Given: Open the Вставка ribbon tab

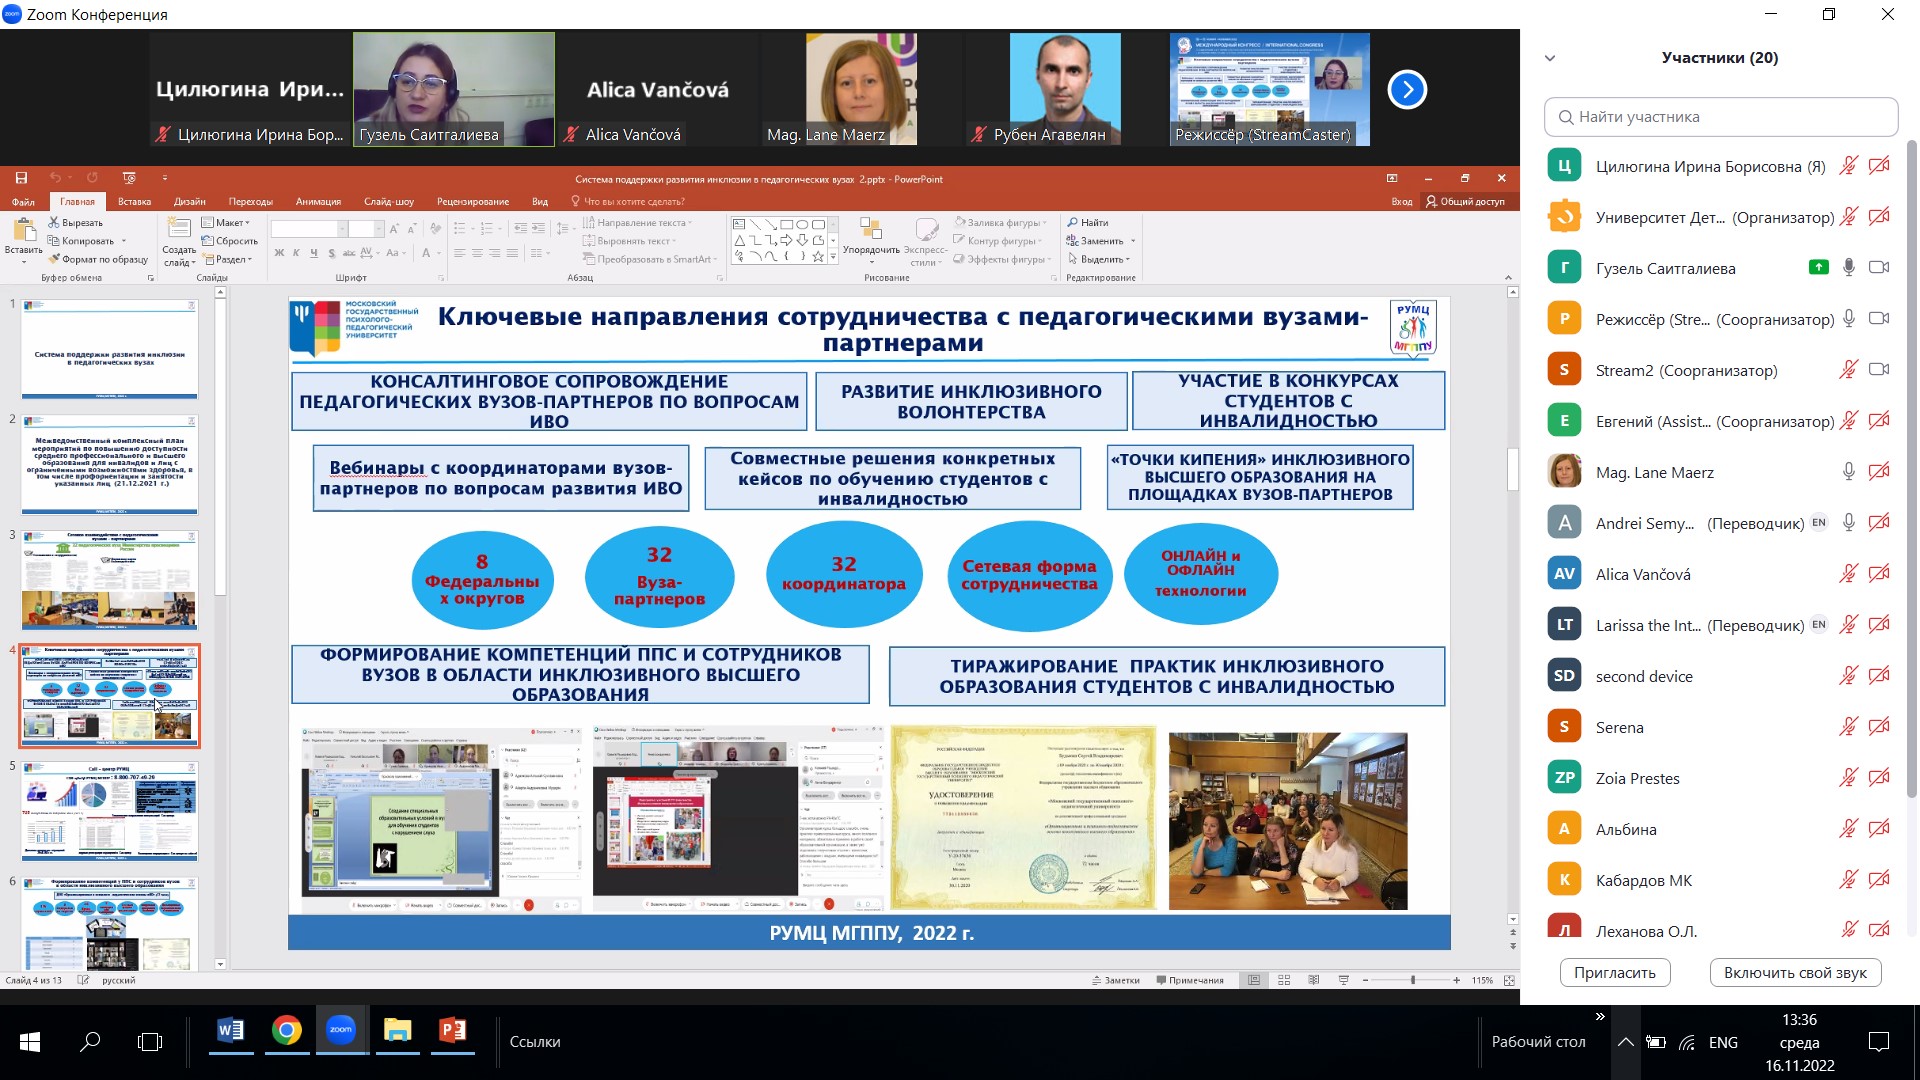Looking at the screenshot, I should pos(134,202).
